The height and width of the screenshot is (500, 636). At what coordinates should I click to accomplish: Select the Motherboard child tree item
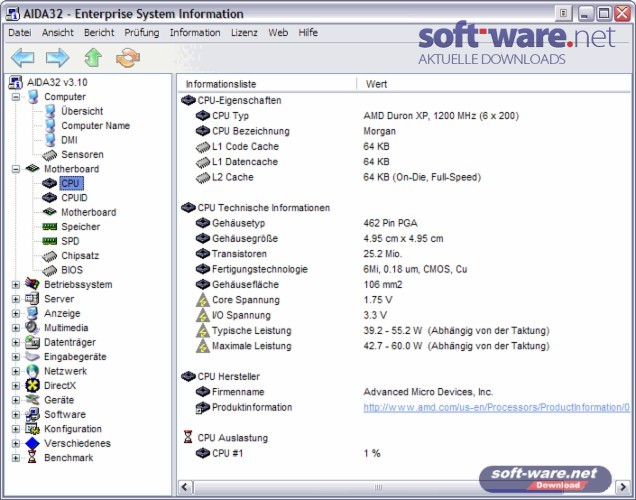pyautogui.click(x=88, y=212)
